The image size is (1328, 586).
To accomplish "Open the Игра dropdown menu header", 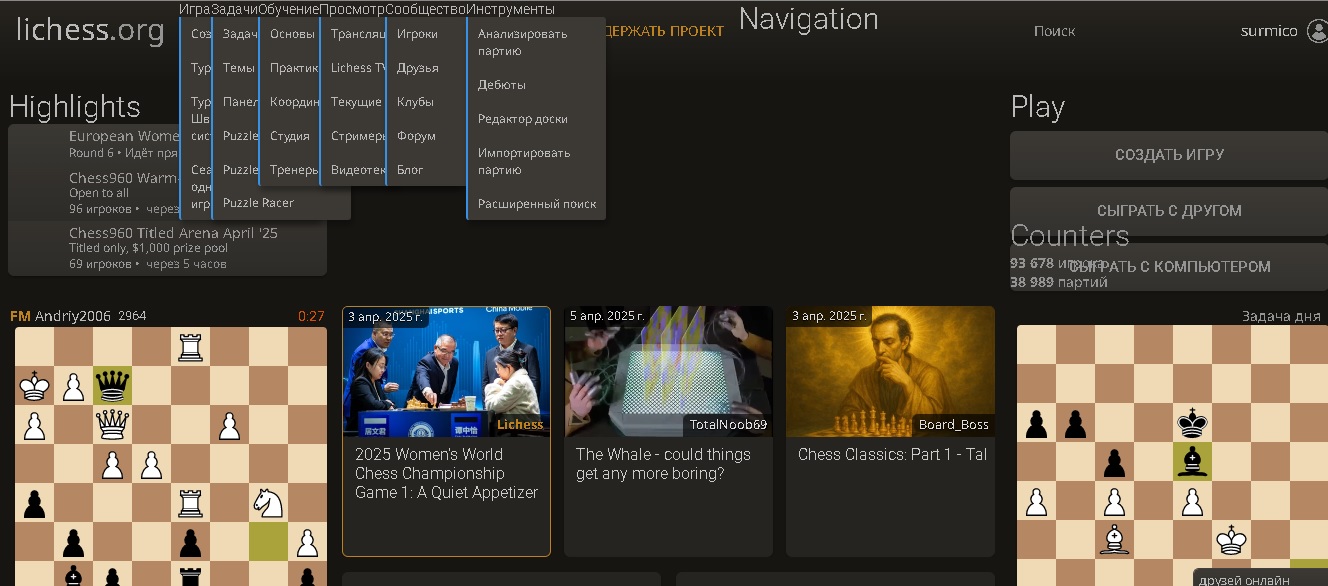I will (x=195, y=9).
